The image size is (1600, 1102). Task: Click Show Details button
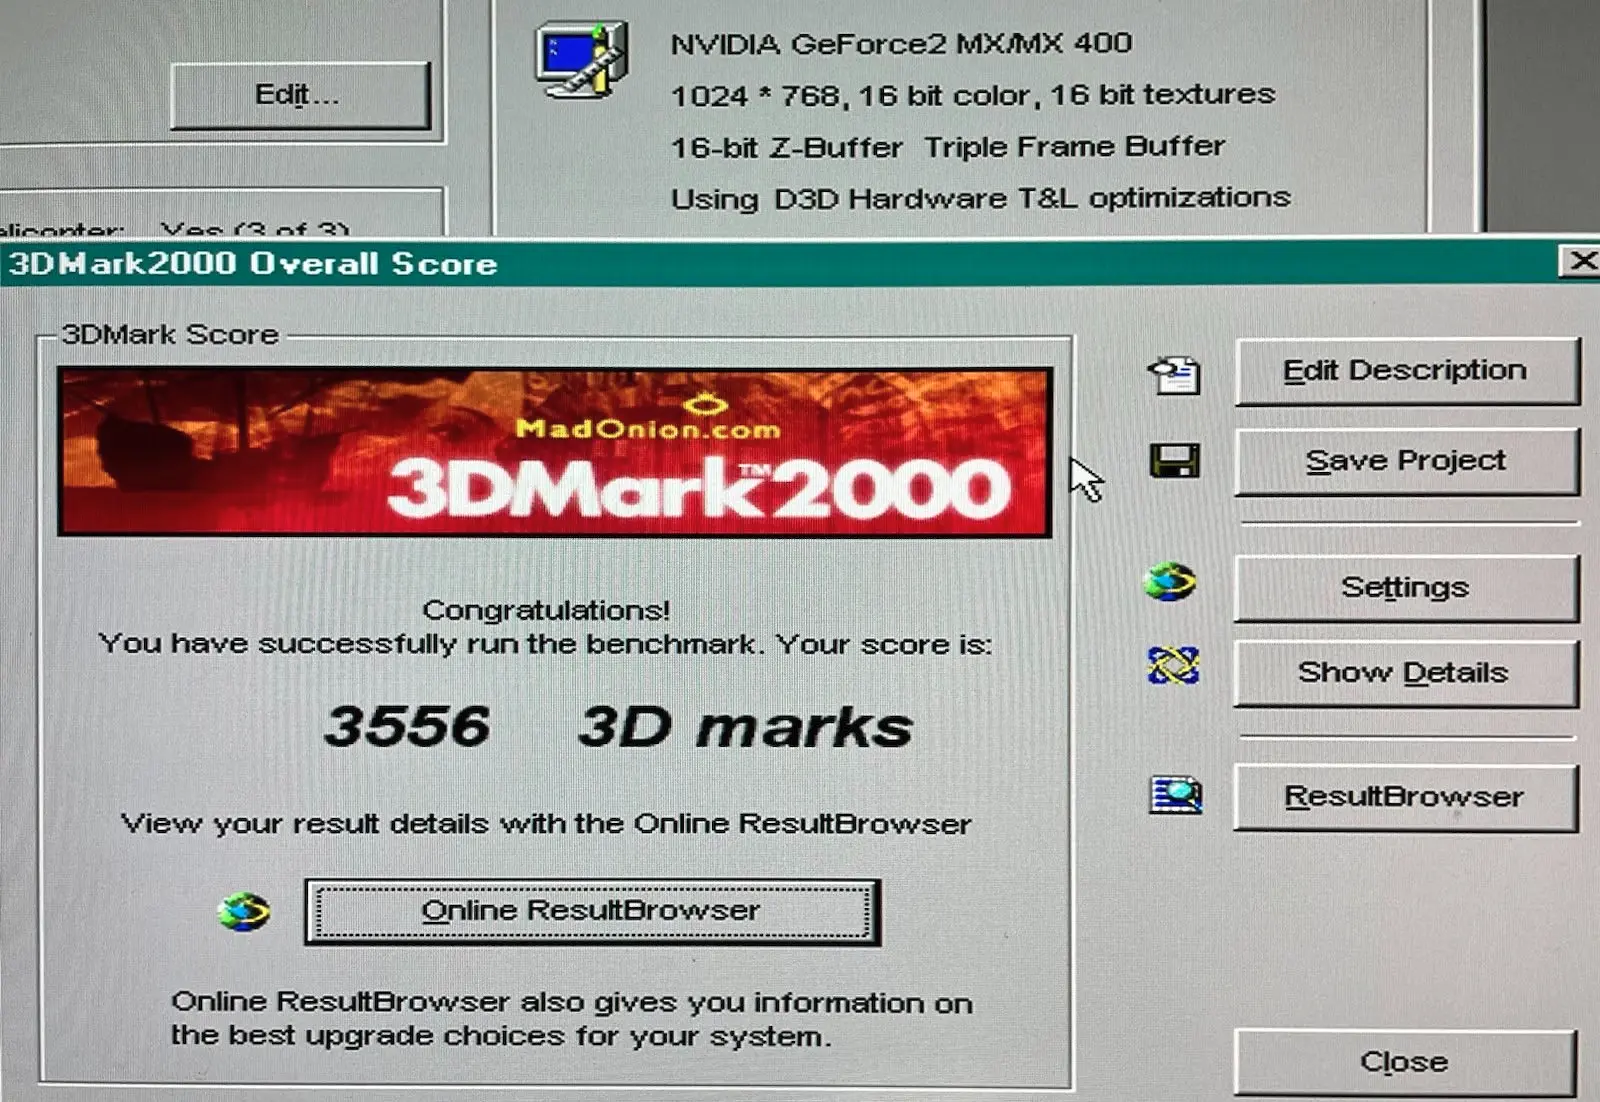pos(1406,673)
